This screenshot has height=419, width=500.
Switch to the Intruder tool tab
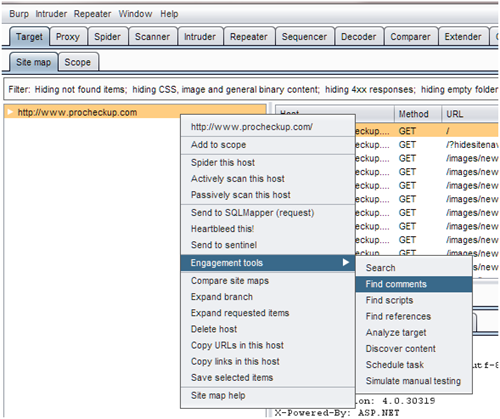point(200,37)
